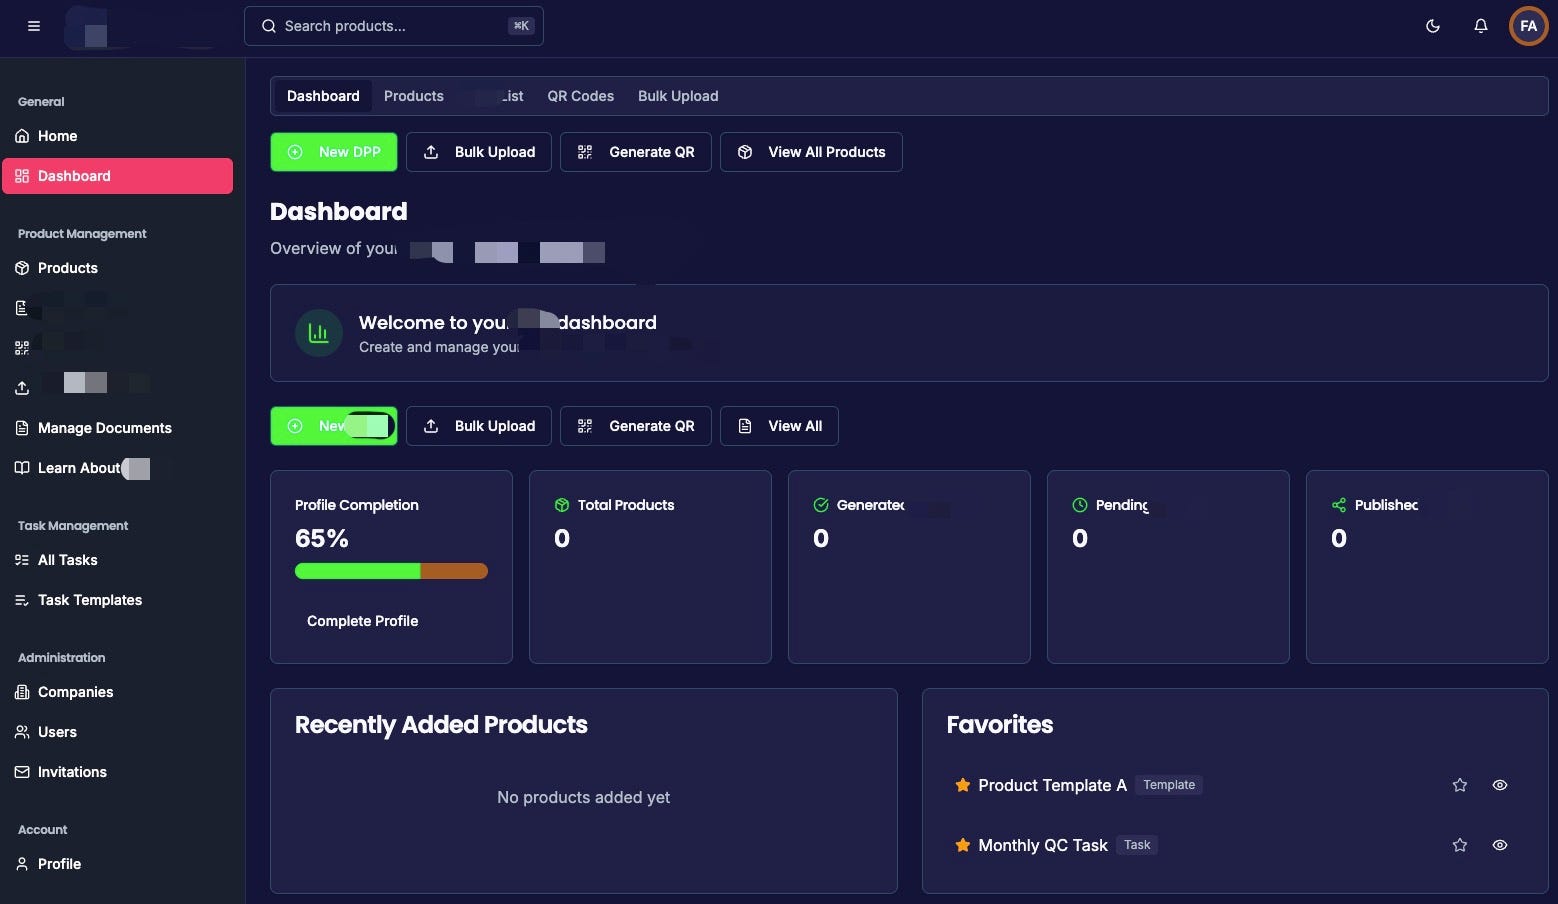View Product Template A via its eye icon
Image resolution: width=1558 pixels, height=904 pixels.
(x=1500, y=785)
